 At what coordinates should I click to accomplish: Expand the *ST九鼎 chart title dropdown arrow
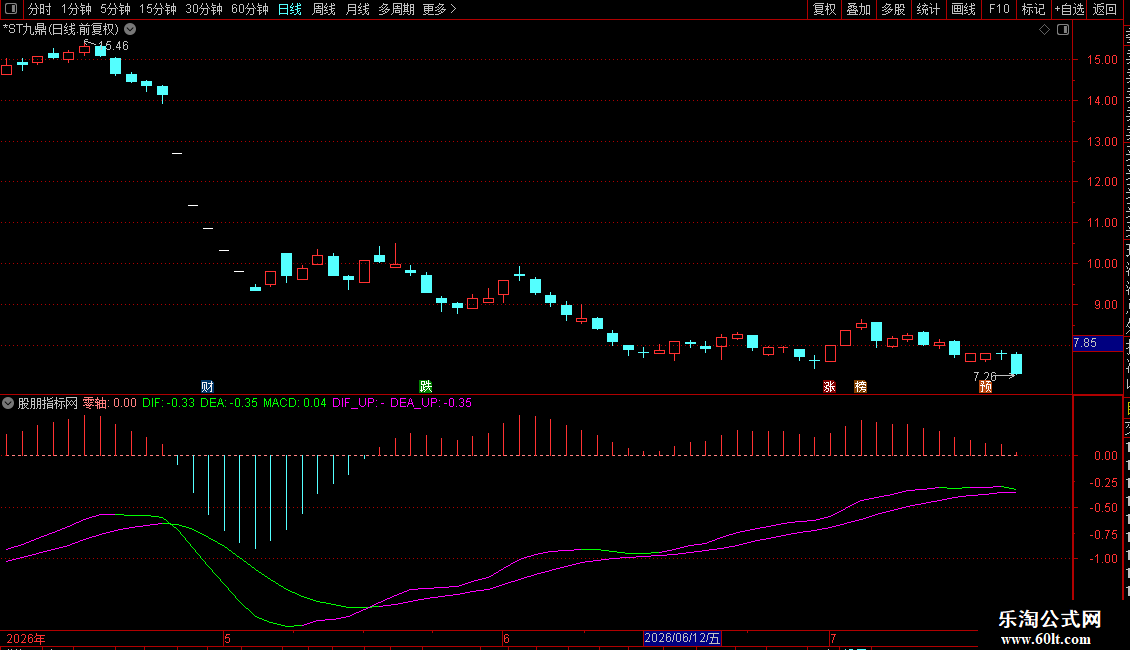tap(130, 30)
